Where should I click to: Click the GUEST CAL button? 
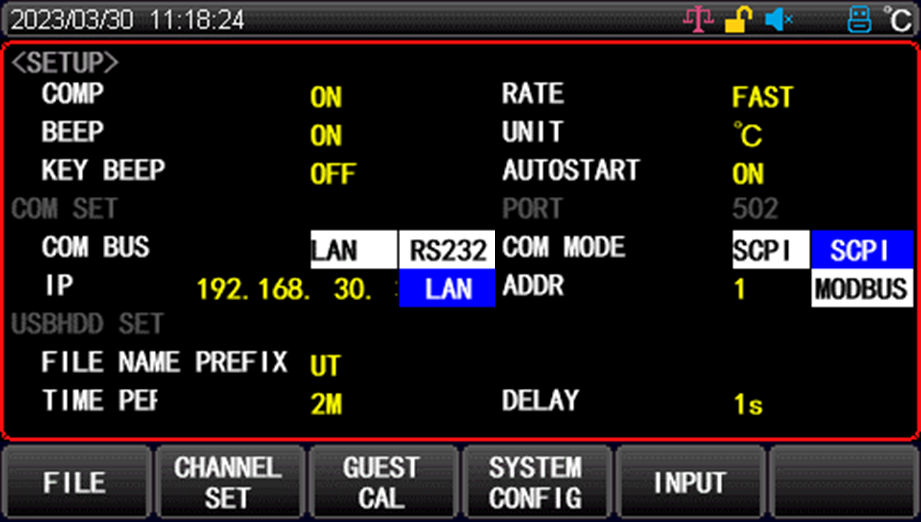(382, 483)
